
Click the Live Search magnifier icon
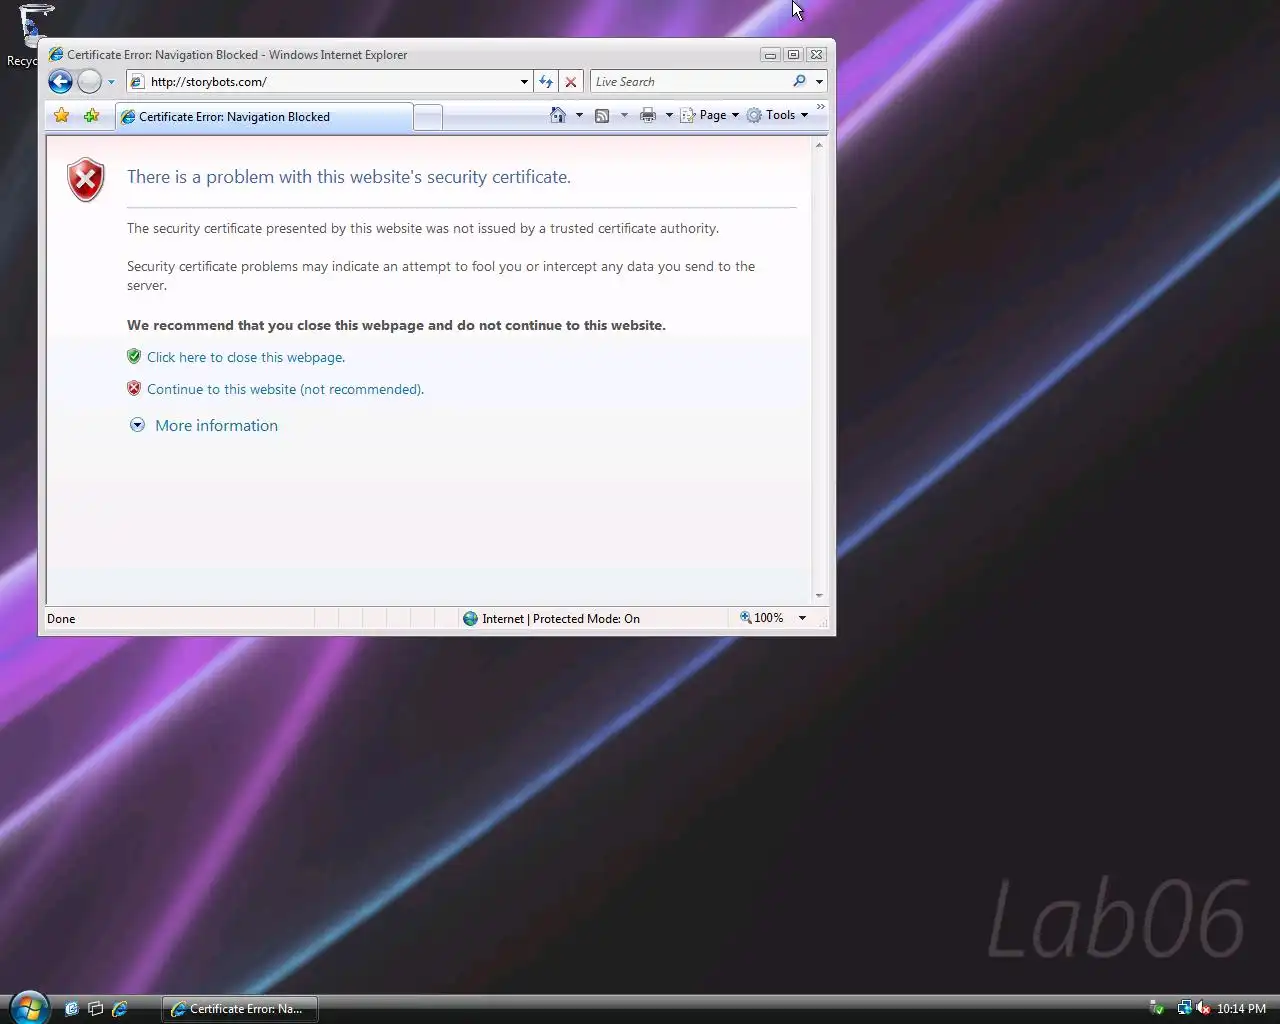coord(799,82)
